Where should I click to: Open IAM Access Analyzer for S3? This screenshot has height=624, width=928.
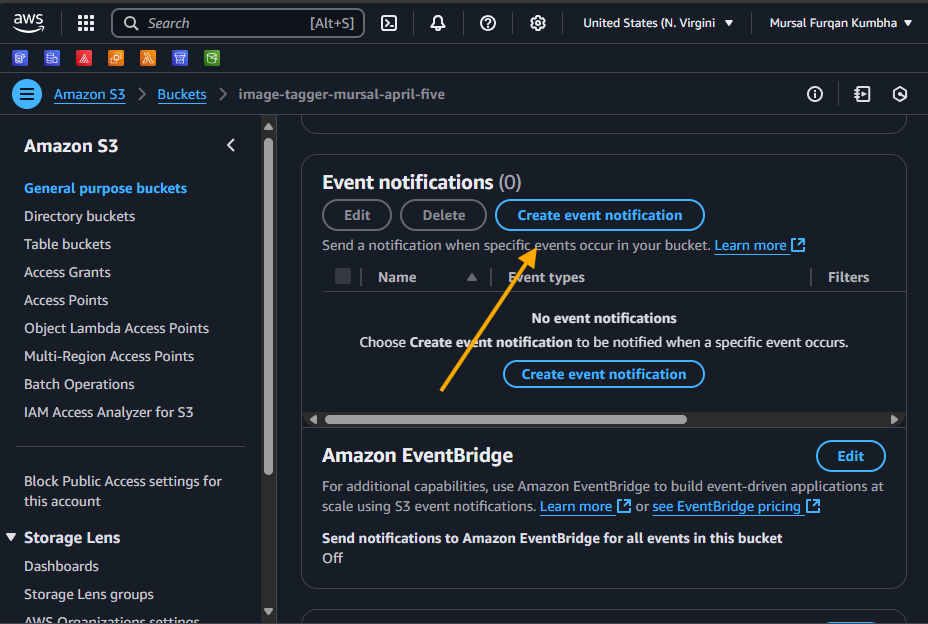tap(108, 412)
